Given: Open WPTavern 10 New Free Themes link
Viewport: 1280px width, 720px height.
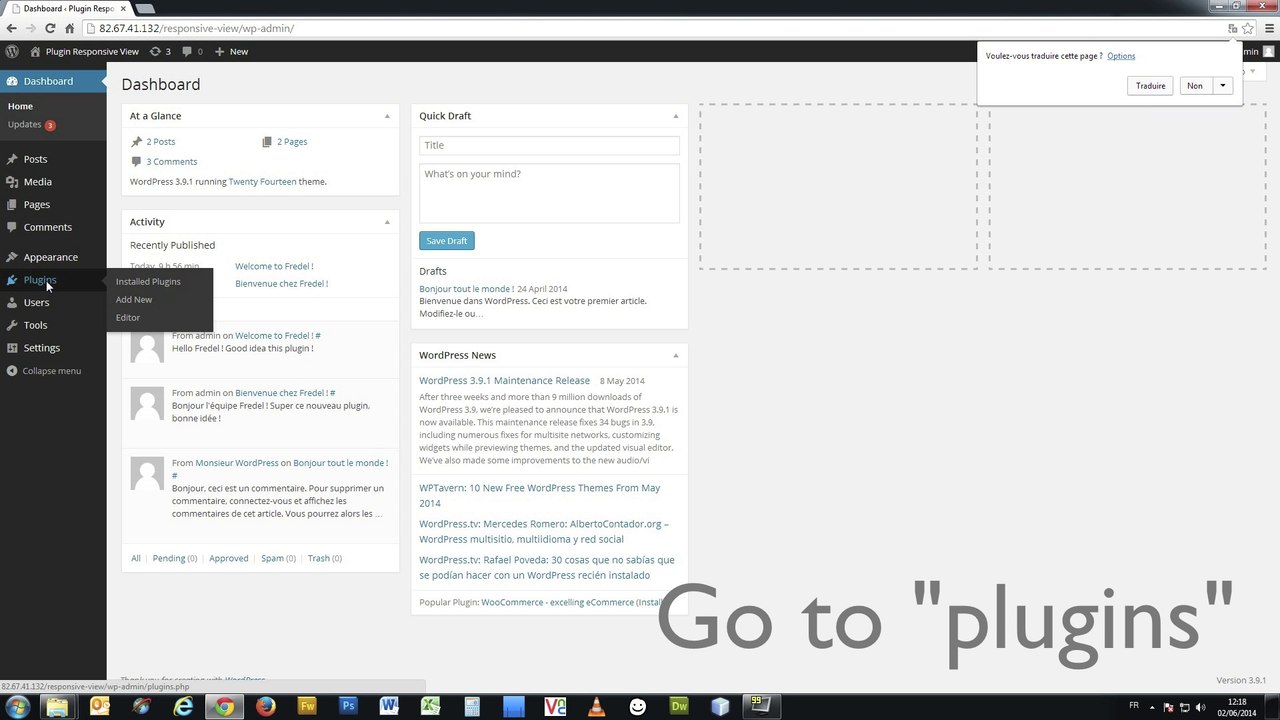Looking at the screenshot, I should coord(540,496).
